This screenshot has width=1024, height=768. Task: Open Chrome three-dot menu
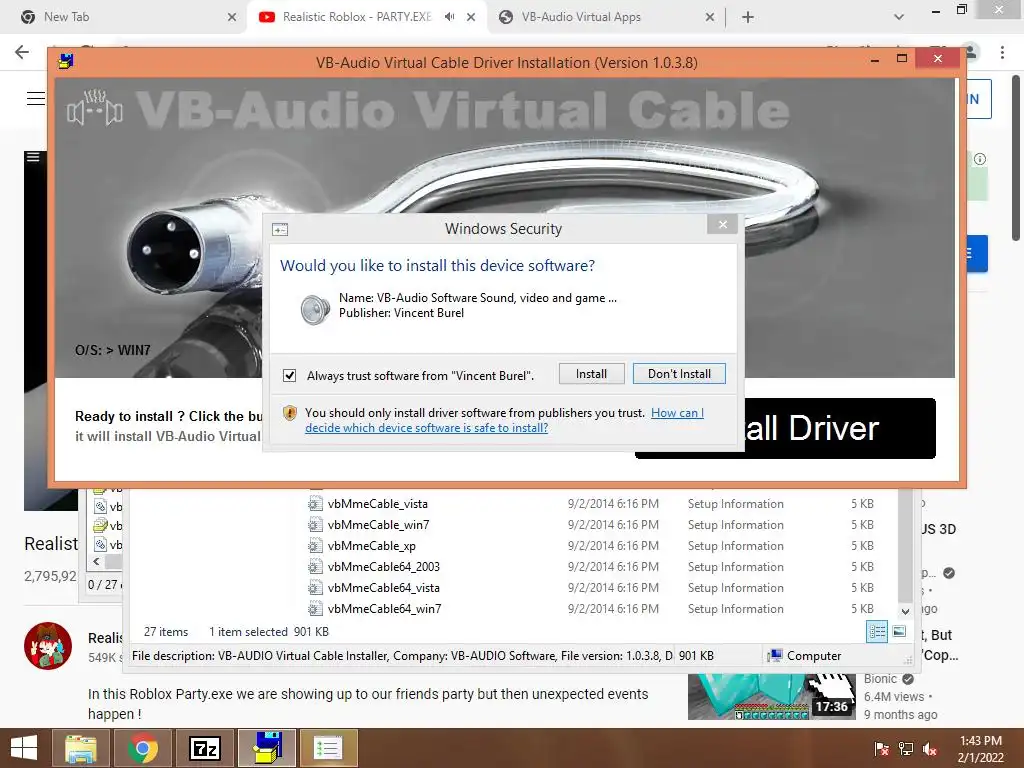(1002, 52)
